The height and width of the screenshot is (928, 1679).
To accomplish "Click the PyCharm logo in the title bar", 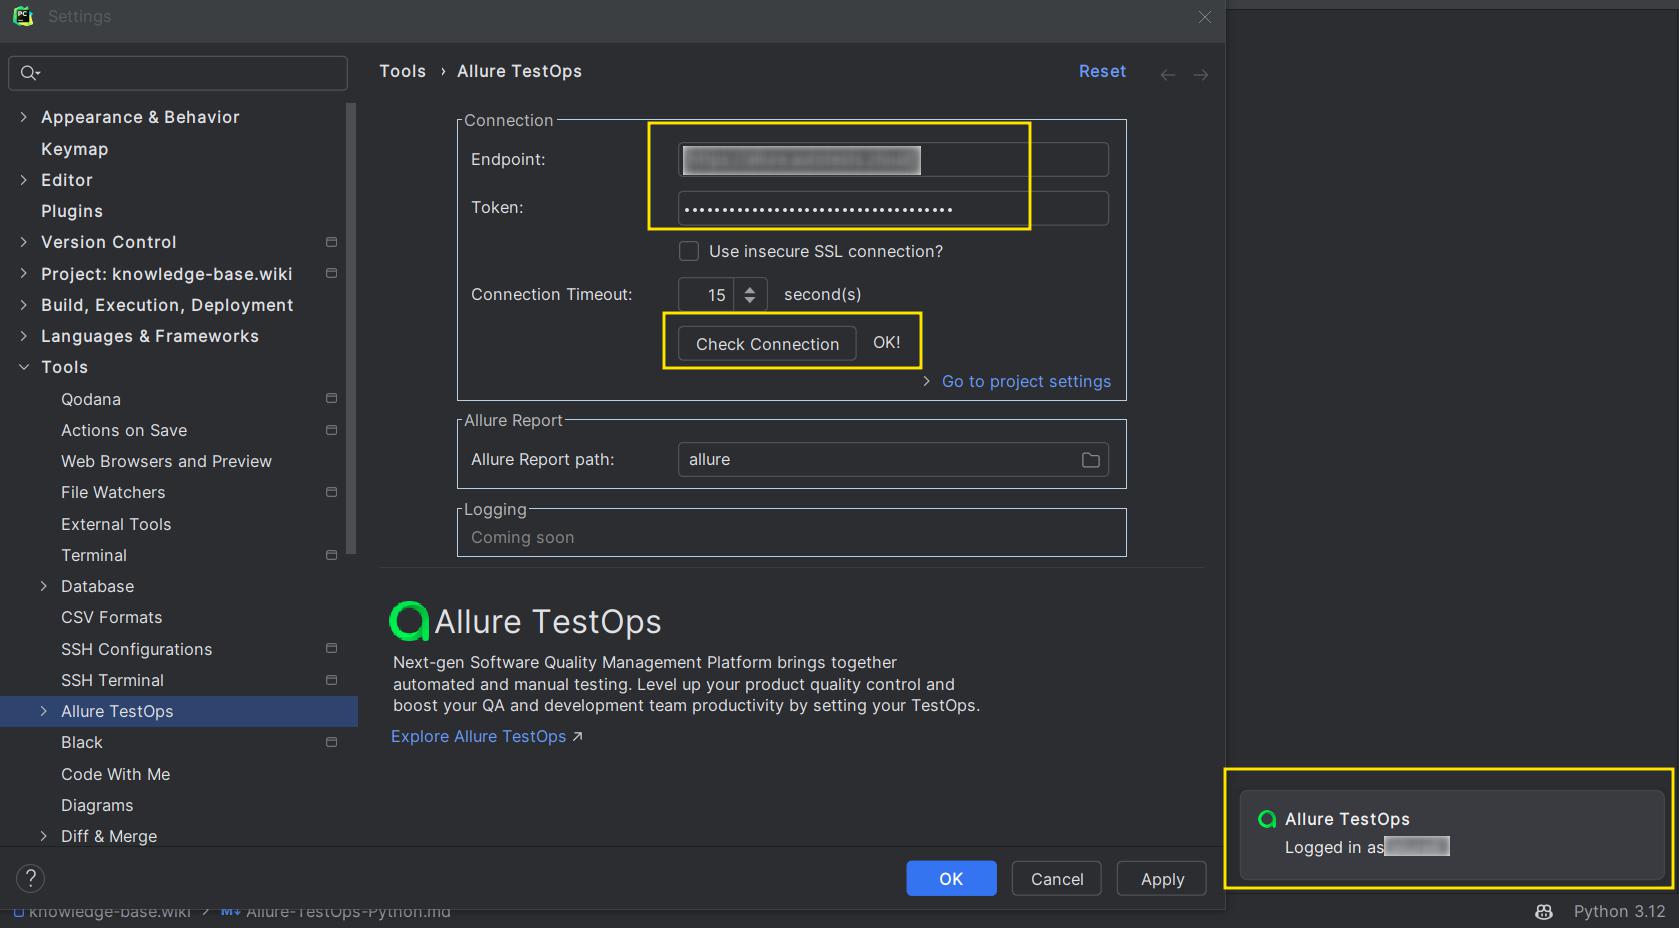I will click(x=22, y=16).
